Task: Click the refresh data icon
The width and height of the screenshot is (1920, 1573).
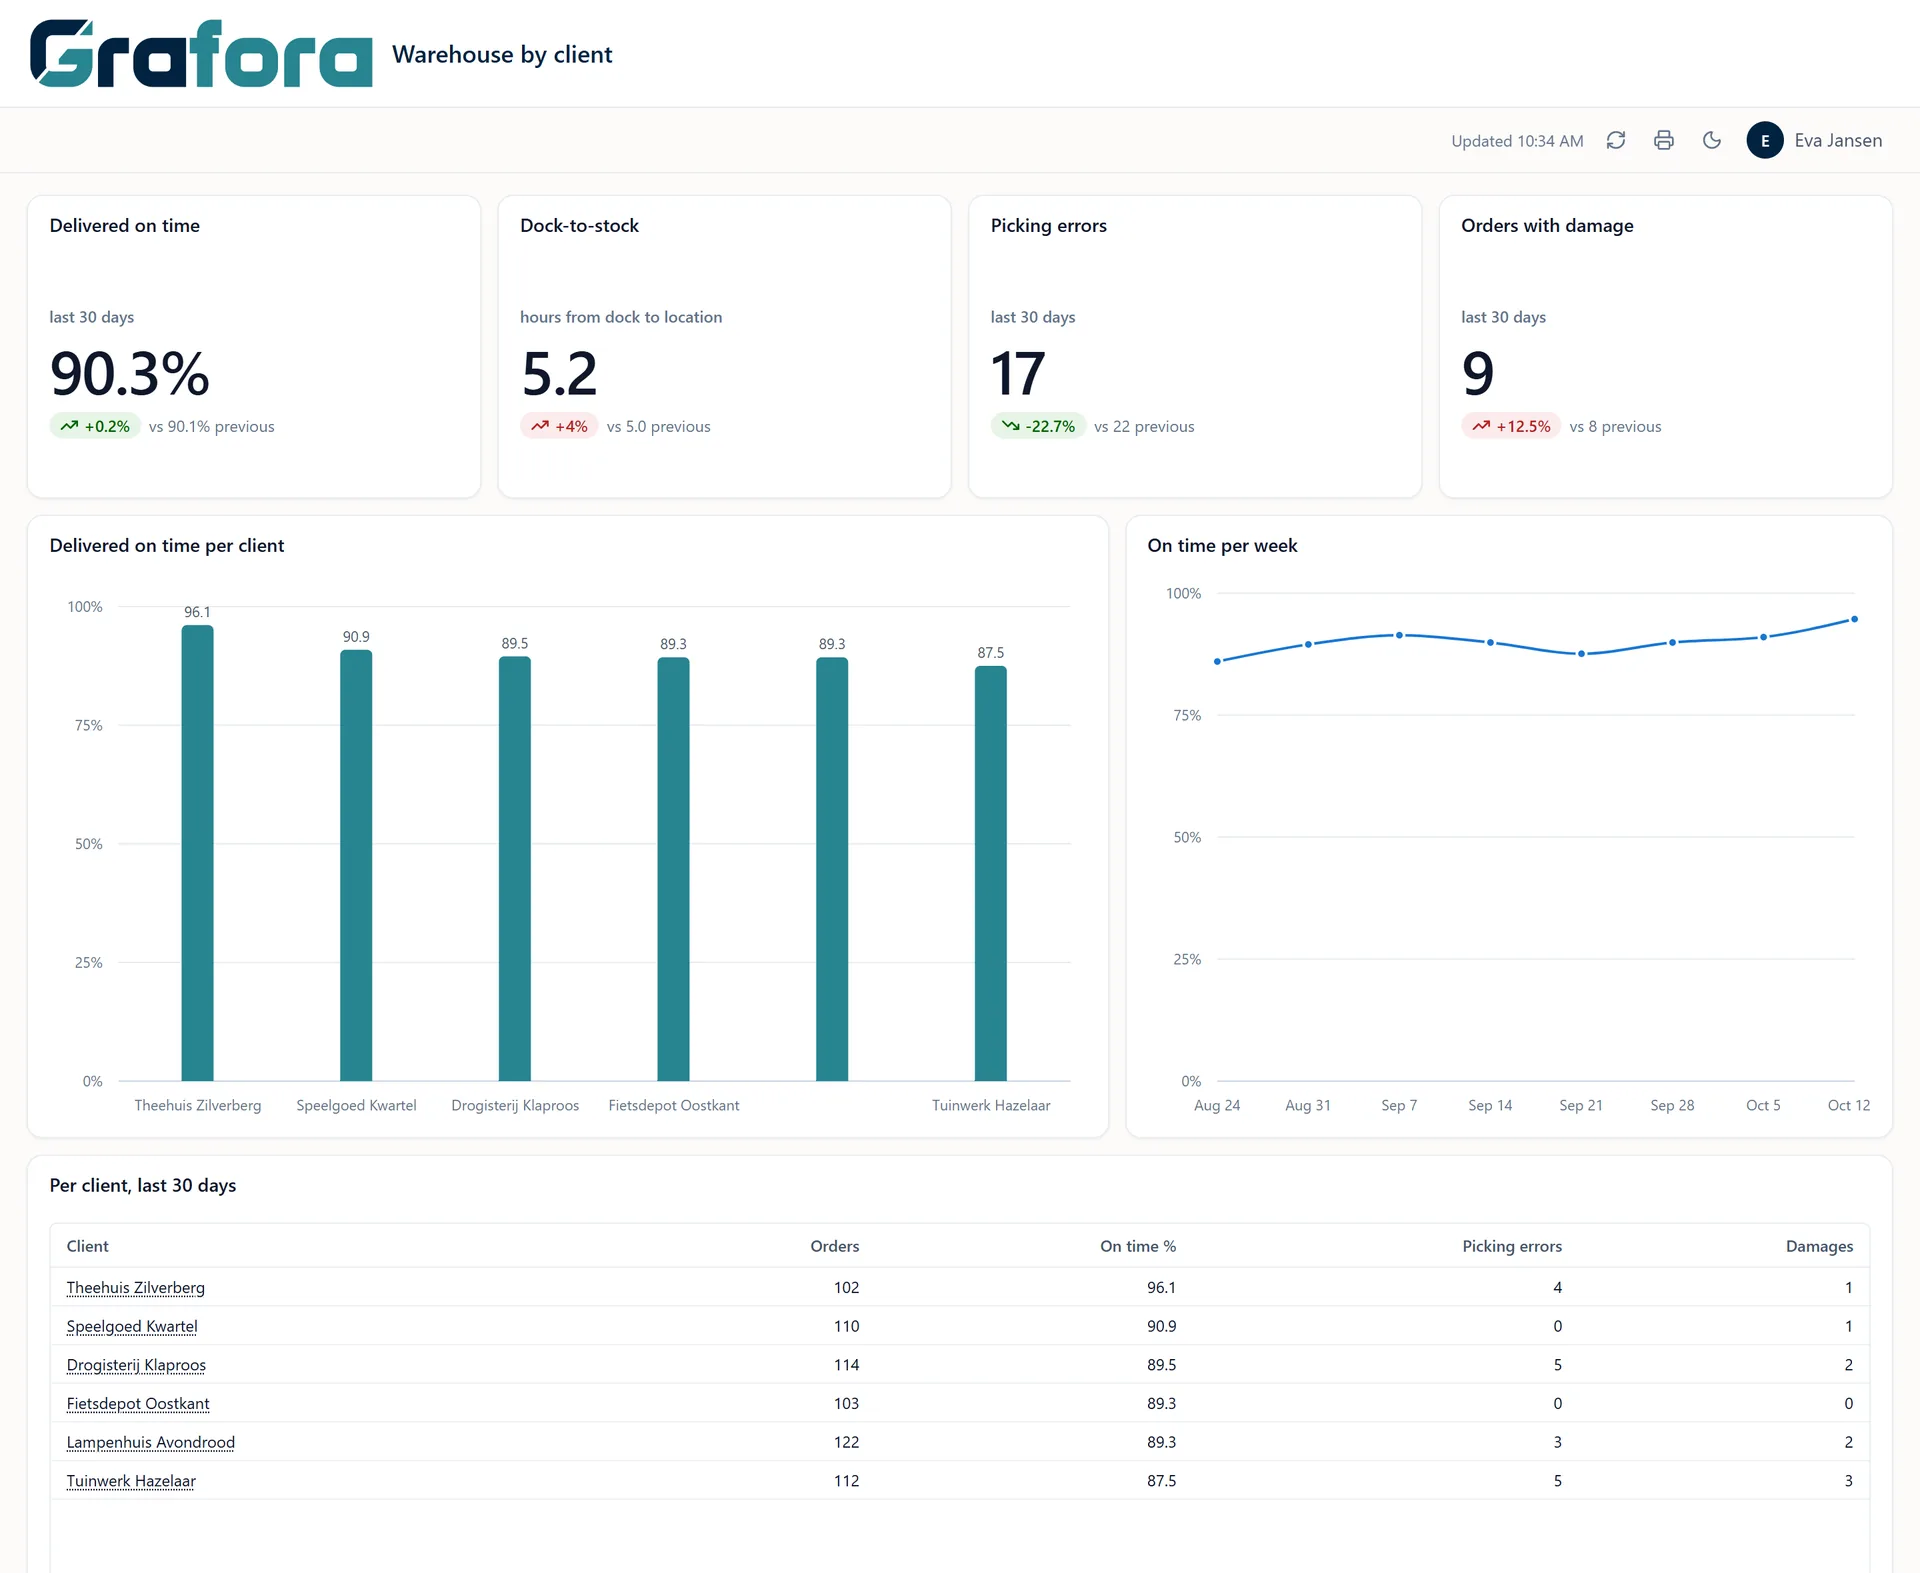Action: coord(1616,141)
